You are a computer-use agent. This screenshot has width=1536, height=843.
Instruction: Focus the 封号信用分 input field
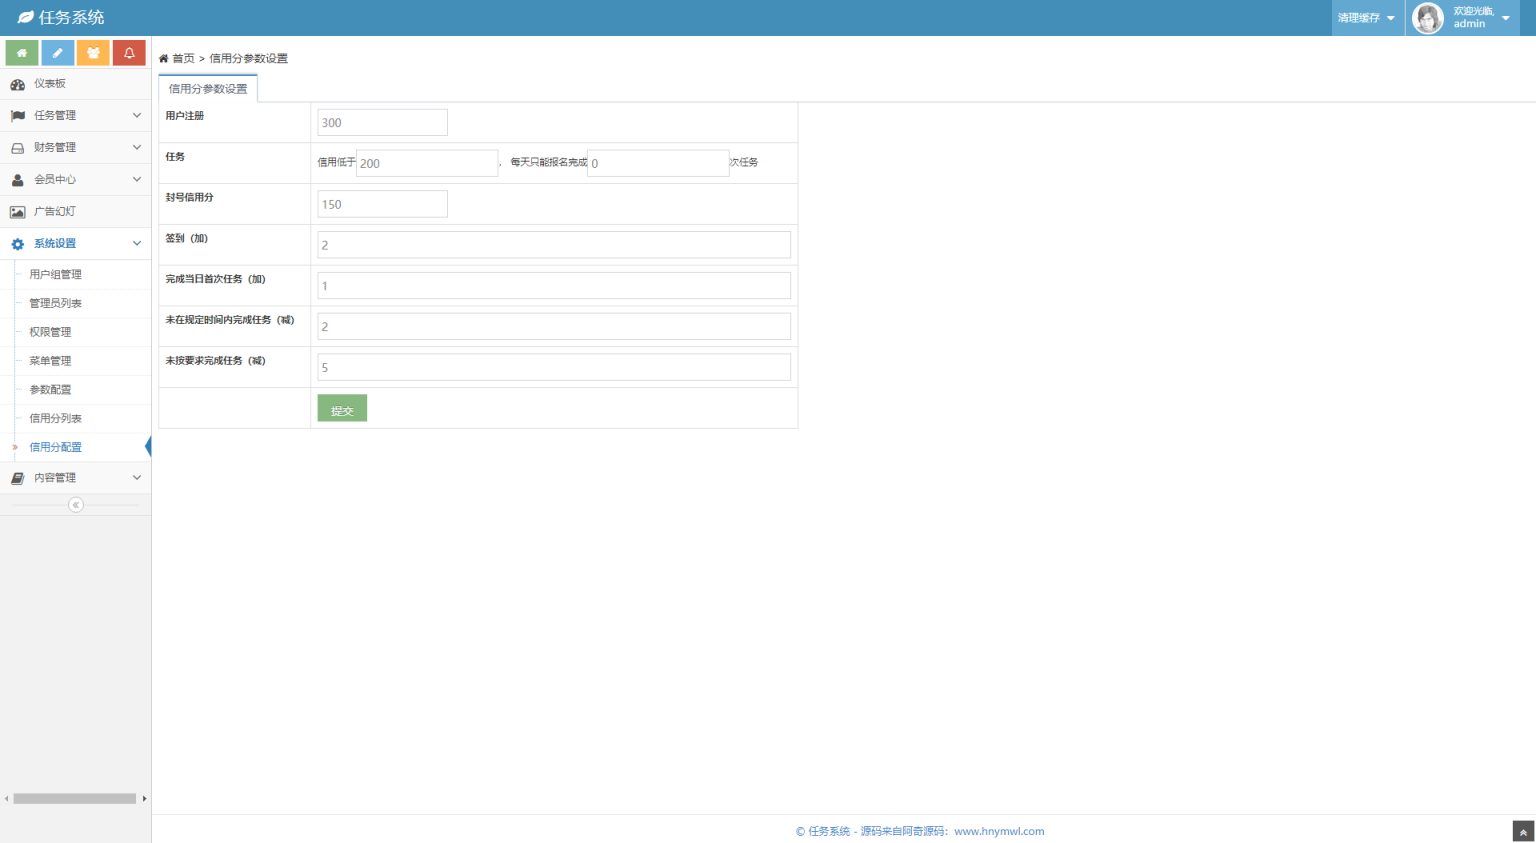[382, 205]
